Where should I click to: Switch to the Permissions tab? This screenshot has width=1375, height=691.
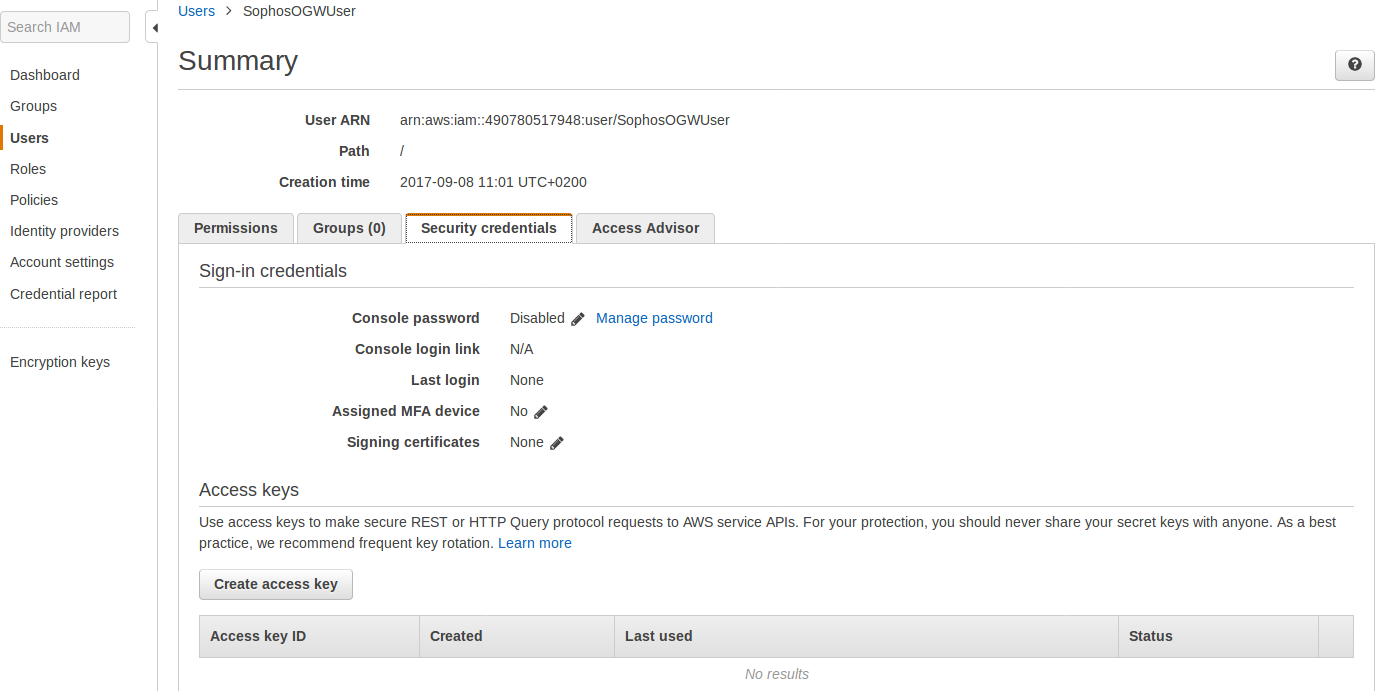235,228
